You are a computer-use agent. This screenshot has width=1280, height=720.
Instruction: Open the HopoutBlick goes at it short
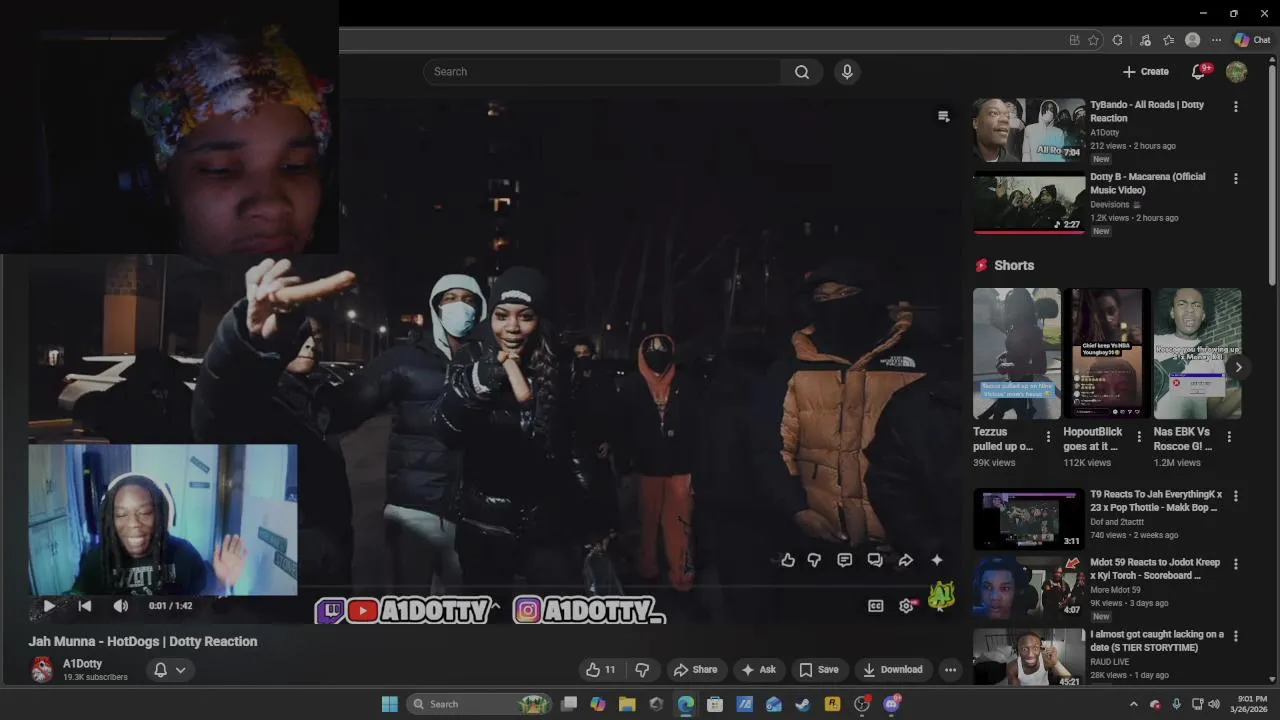[1107, 354]
